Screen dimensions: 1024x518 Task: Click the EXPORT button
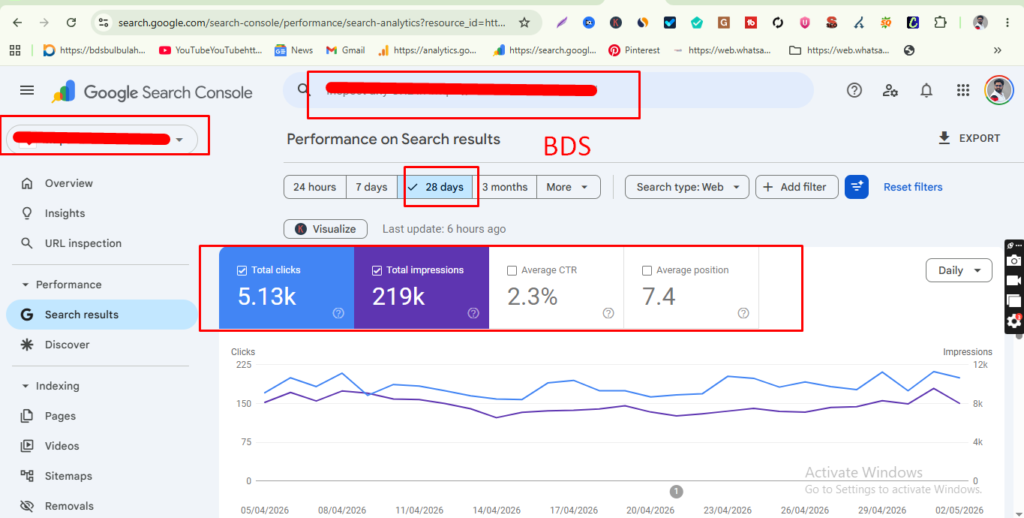tap(969, 138)
